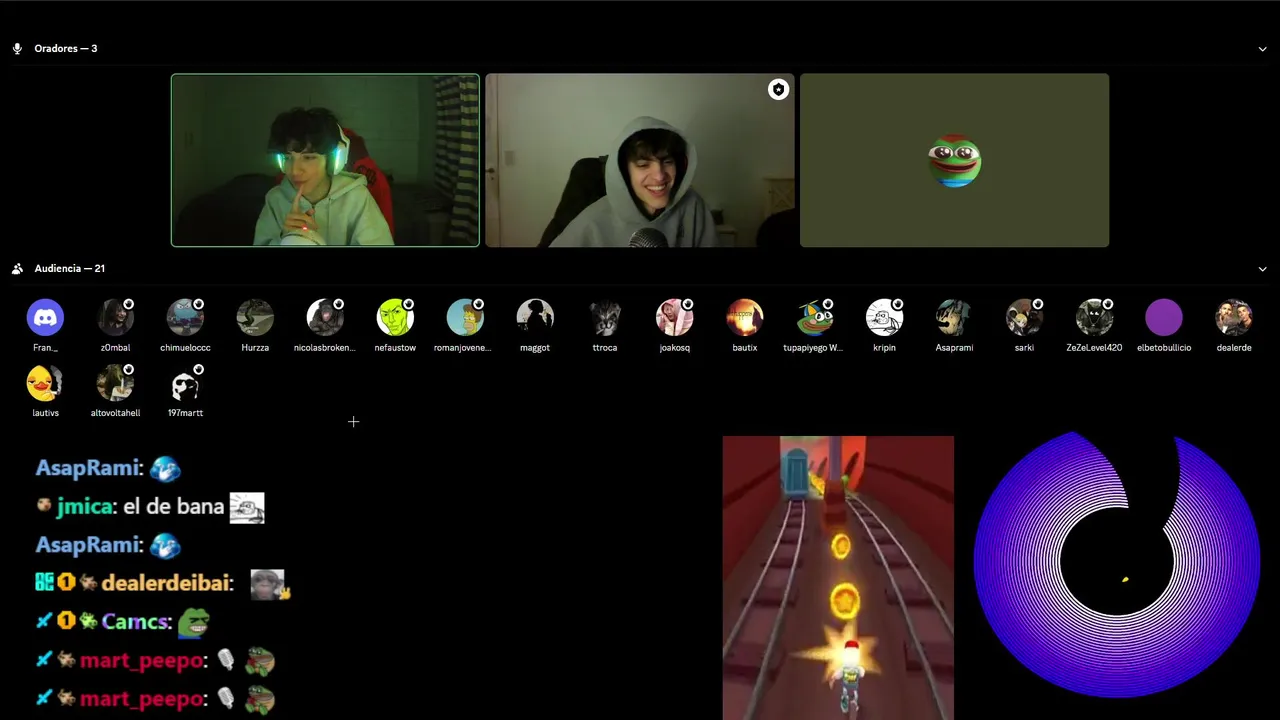
Task: Open nicolasbroken's audience avatar
Action: coord(325,317)
